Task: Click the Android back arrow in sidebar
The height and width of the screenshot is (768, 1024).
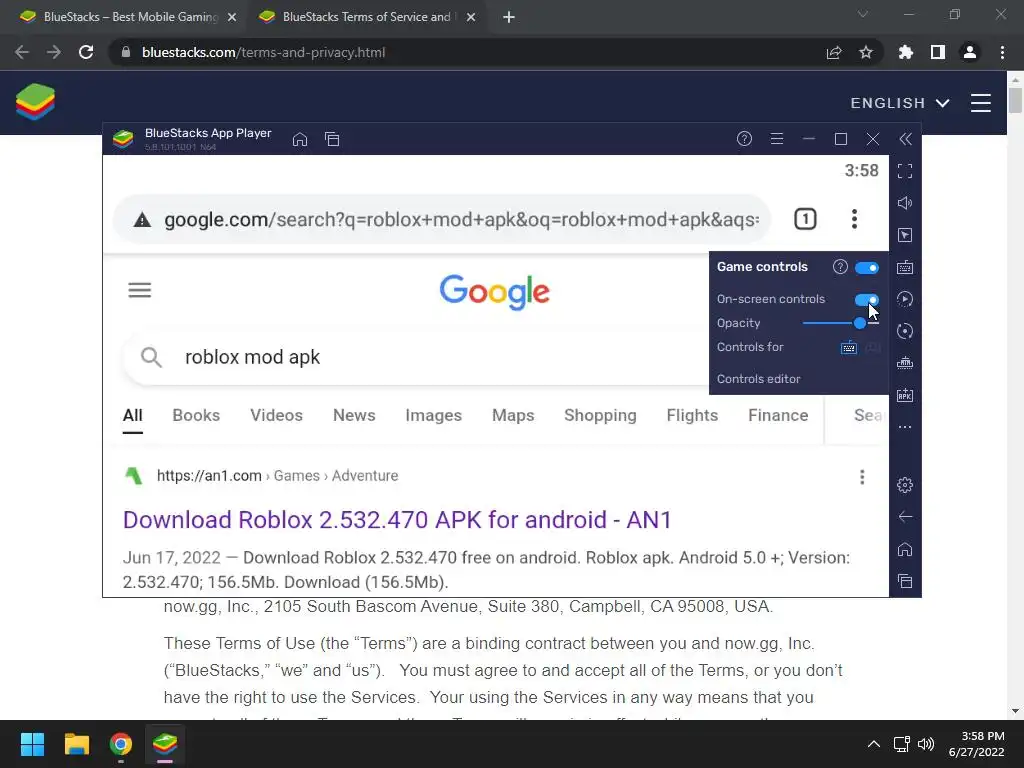Action: click(x=904, y=517)
